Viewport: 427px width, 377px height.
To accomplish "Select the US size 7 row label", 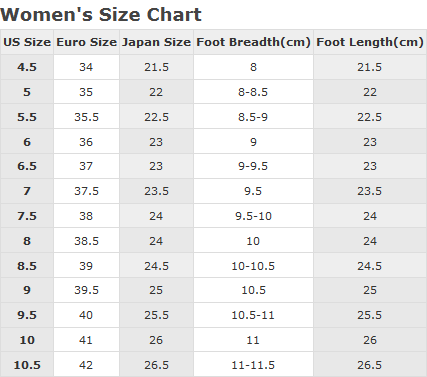I will tap(27, 191).
